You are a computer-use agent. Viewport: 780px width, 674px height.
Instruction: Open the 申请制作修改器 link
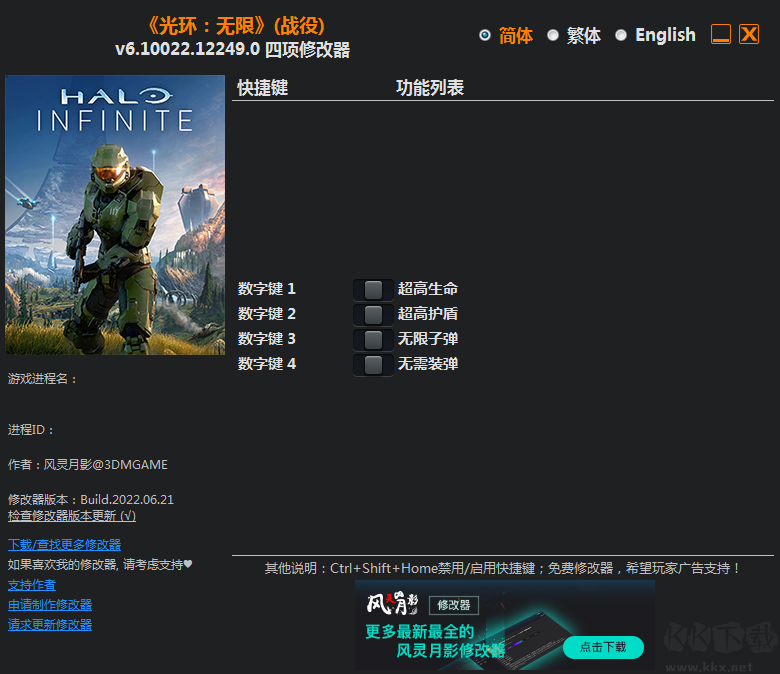pyautogui.click(x=50, y=605)
